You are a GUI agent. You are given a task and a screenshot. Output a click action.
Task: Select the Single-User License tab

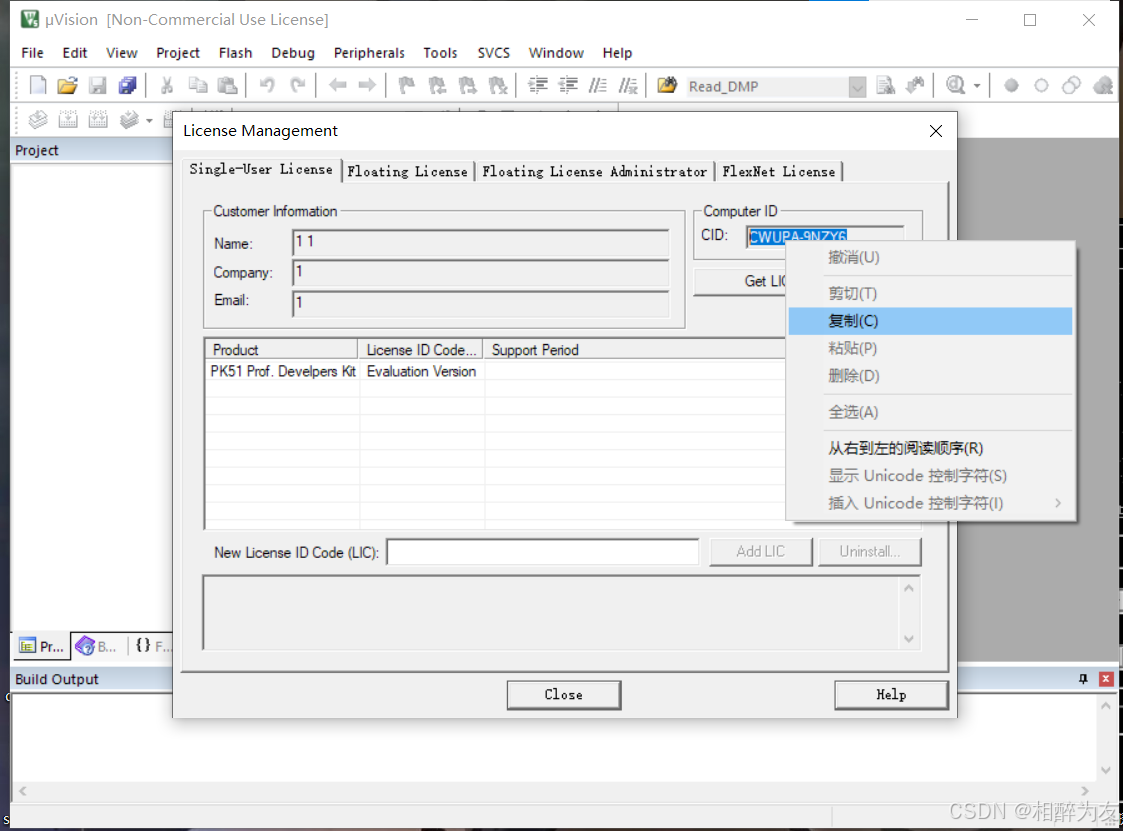[x=261, y=169]
